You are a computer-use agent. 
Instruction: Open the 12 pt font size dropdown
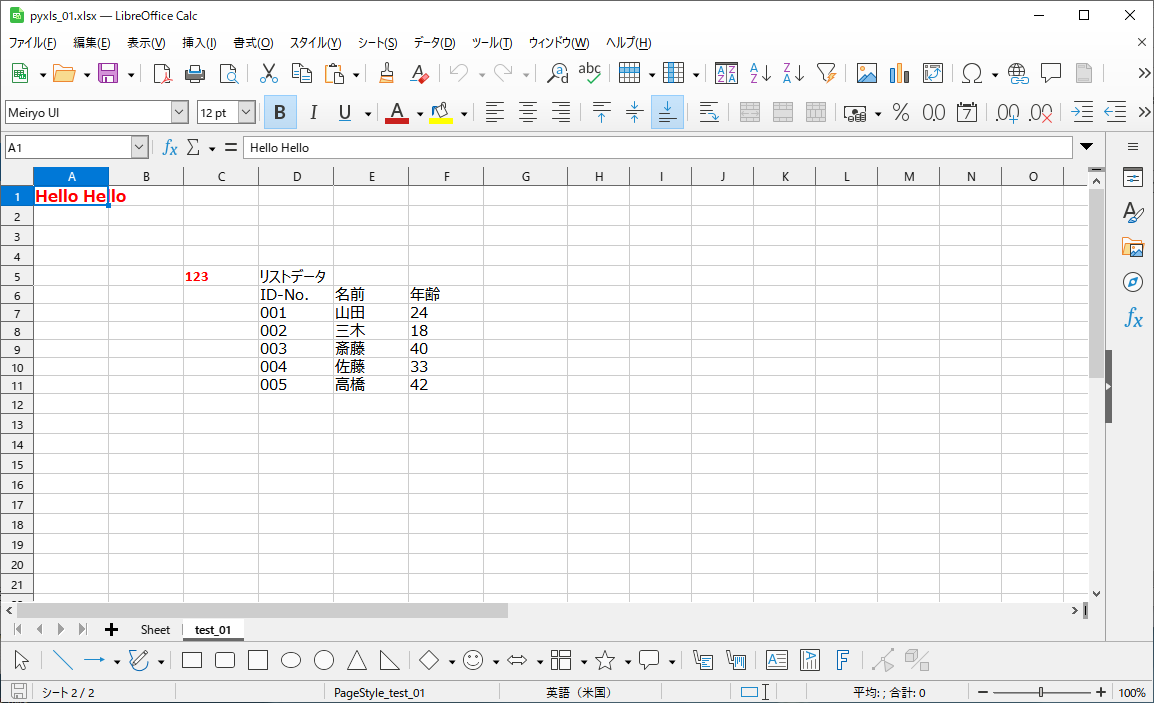pos(247,113)
